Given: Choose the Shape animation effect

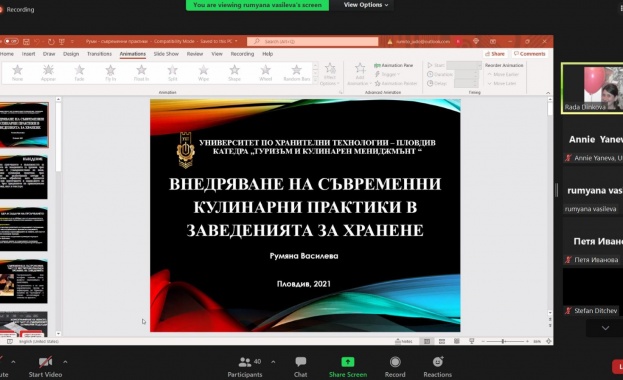Looking at the screenshot, I should [234, 73].
